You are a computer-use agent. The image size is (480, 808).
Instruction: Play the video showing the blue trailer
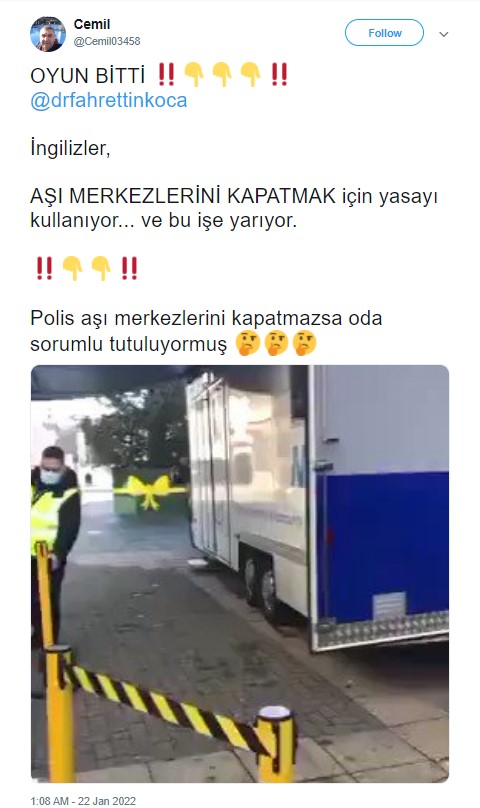pos(240,573)
